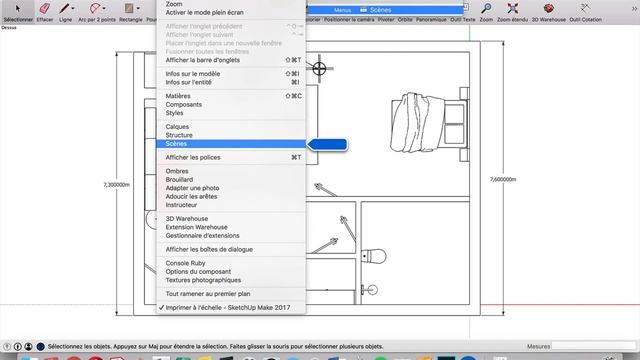Screen dimensions: 640x360
Task: Open Structure from the menu
Action: coord(231,135)
